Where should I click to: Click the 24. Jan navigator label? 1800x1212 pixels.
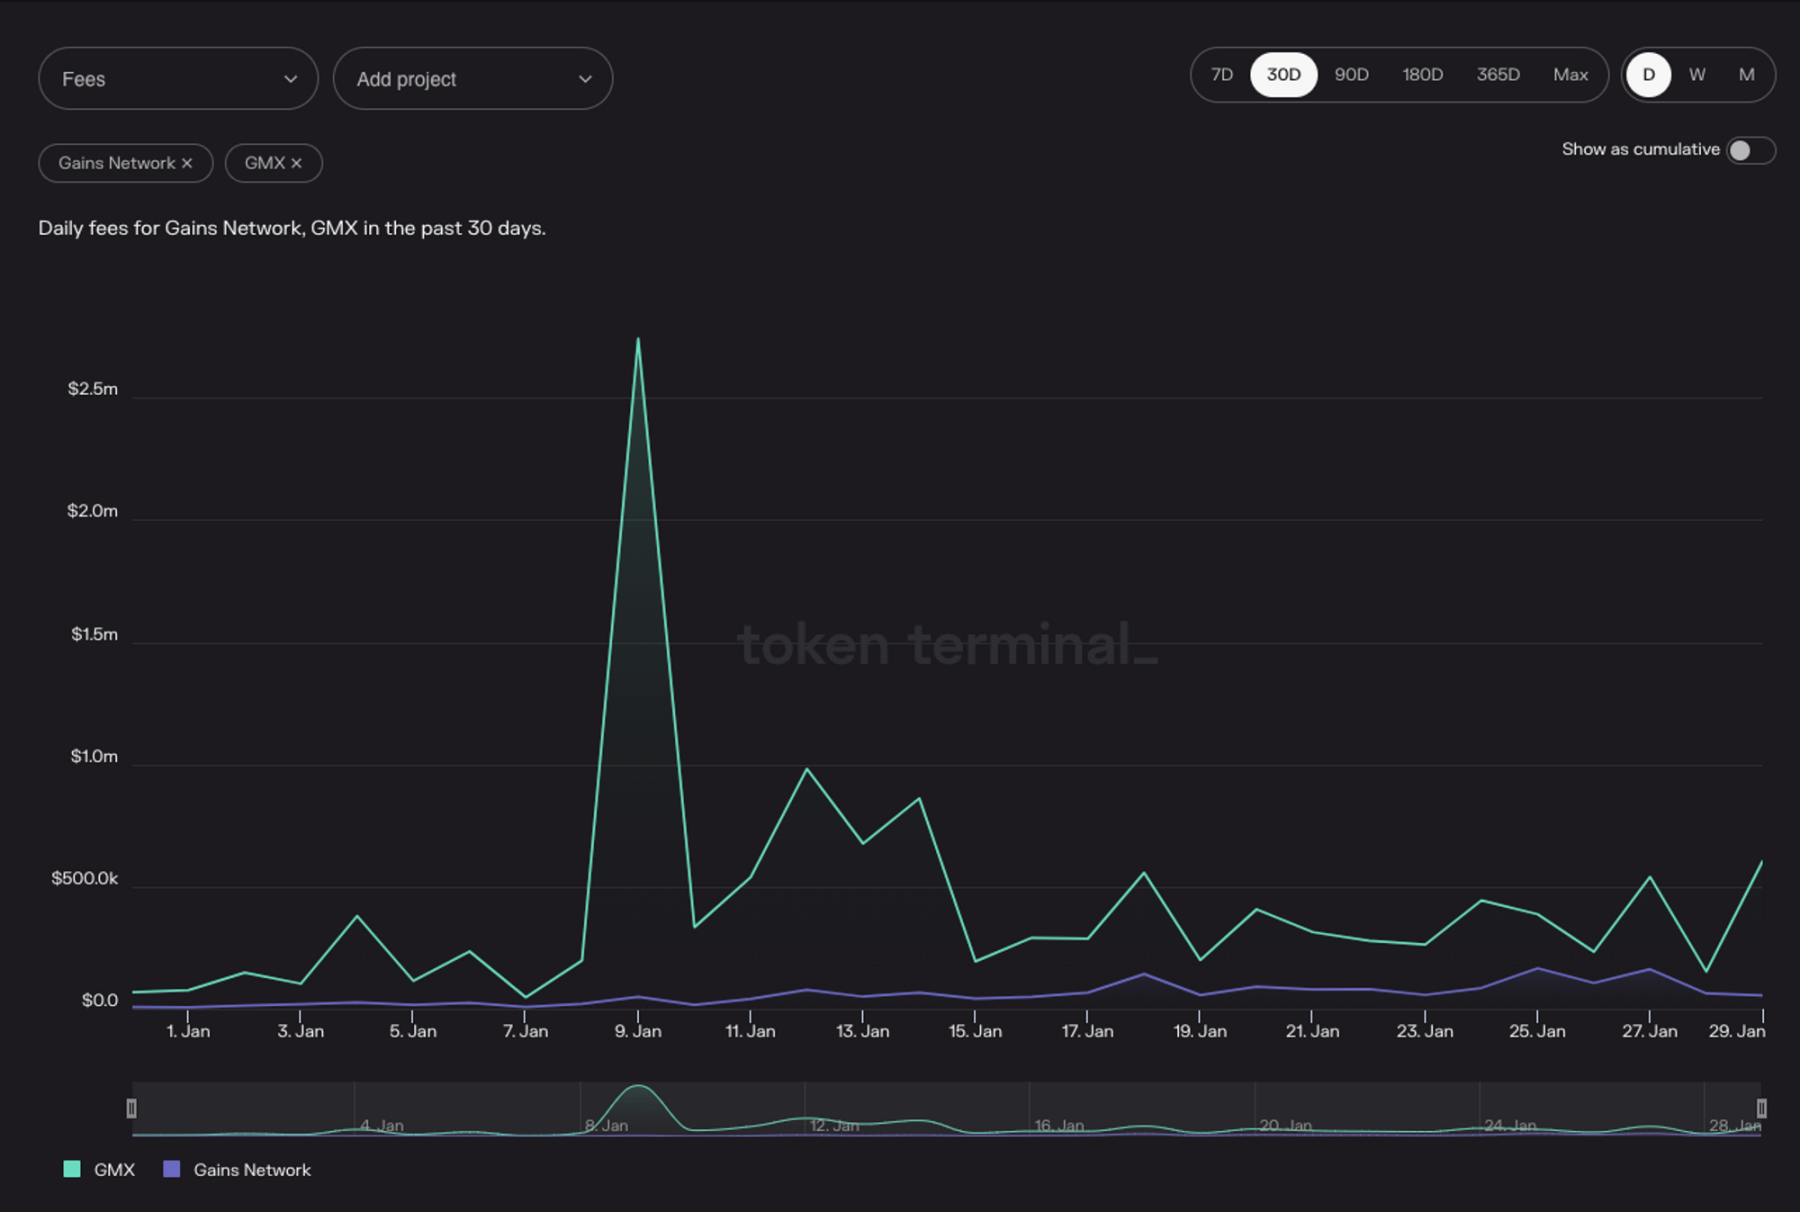(1509, 1126)
